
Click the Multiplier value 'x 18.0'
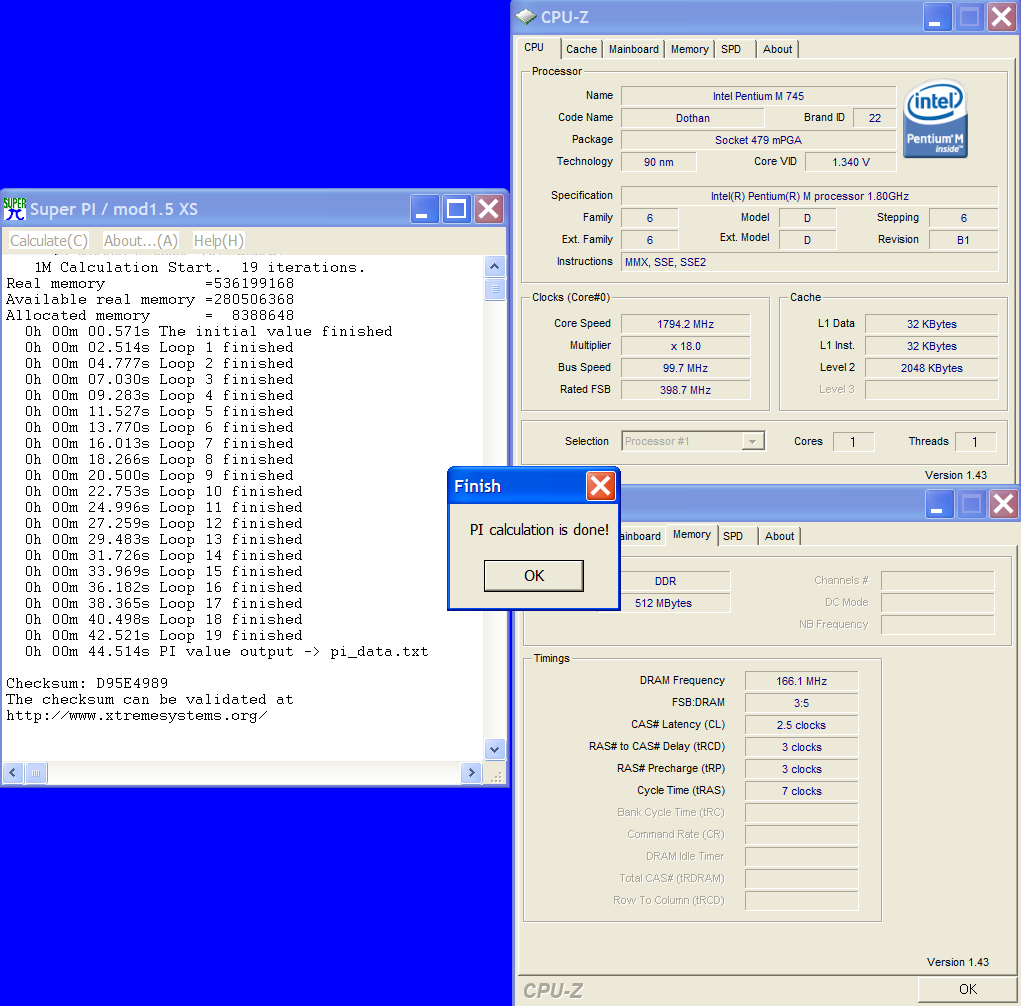(x=686, y=346)
